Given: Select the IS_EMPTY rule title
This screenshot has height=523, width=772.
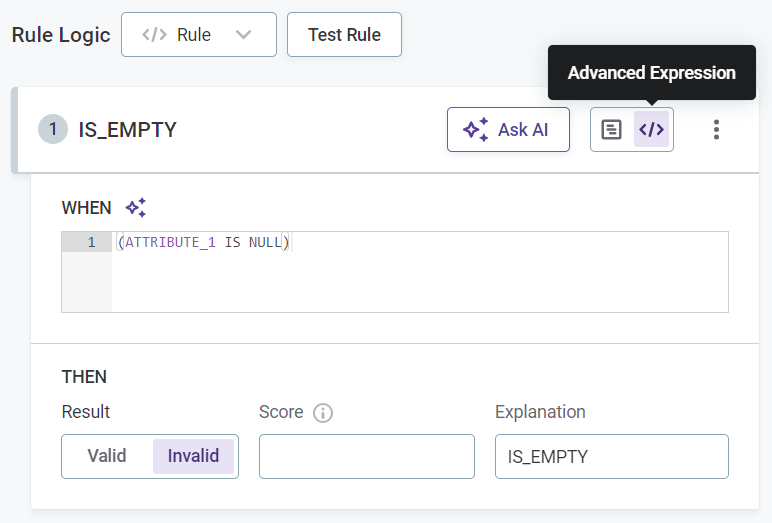Looking at the screenshot, I should click(x=127, y=130).
